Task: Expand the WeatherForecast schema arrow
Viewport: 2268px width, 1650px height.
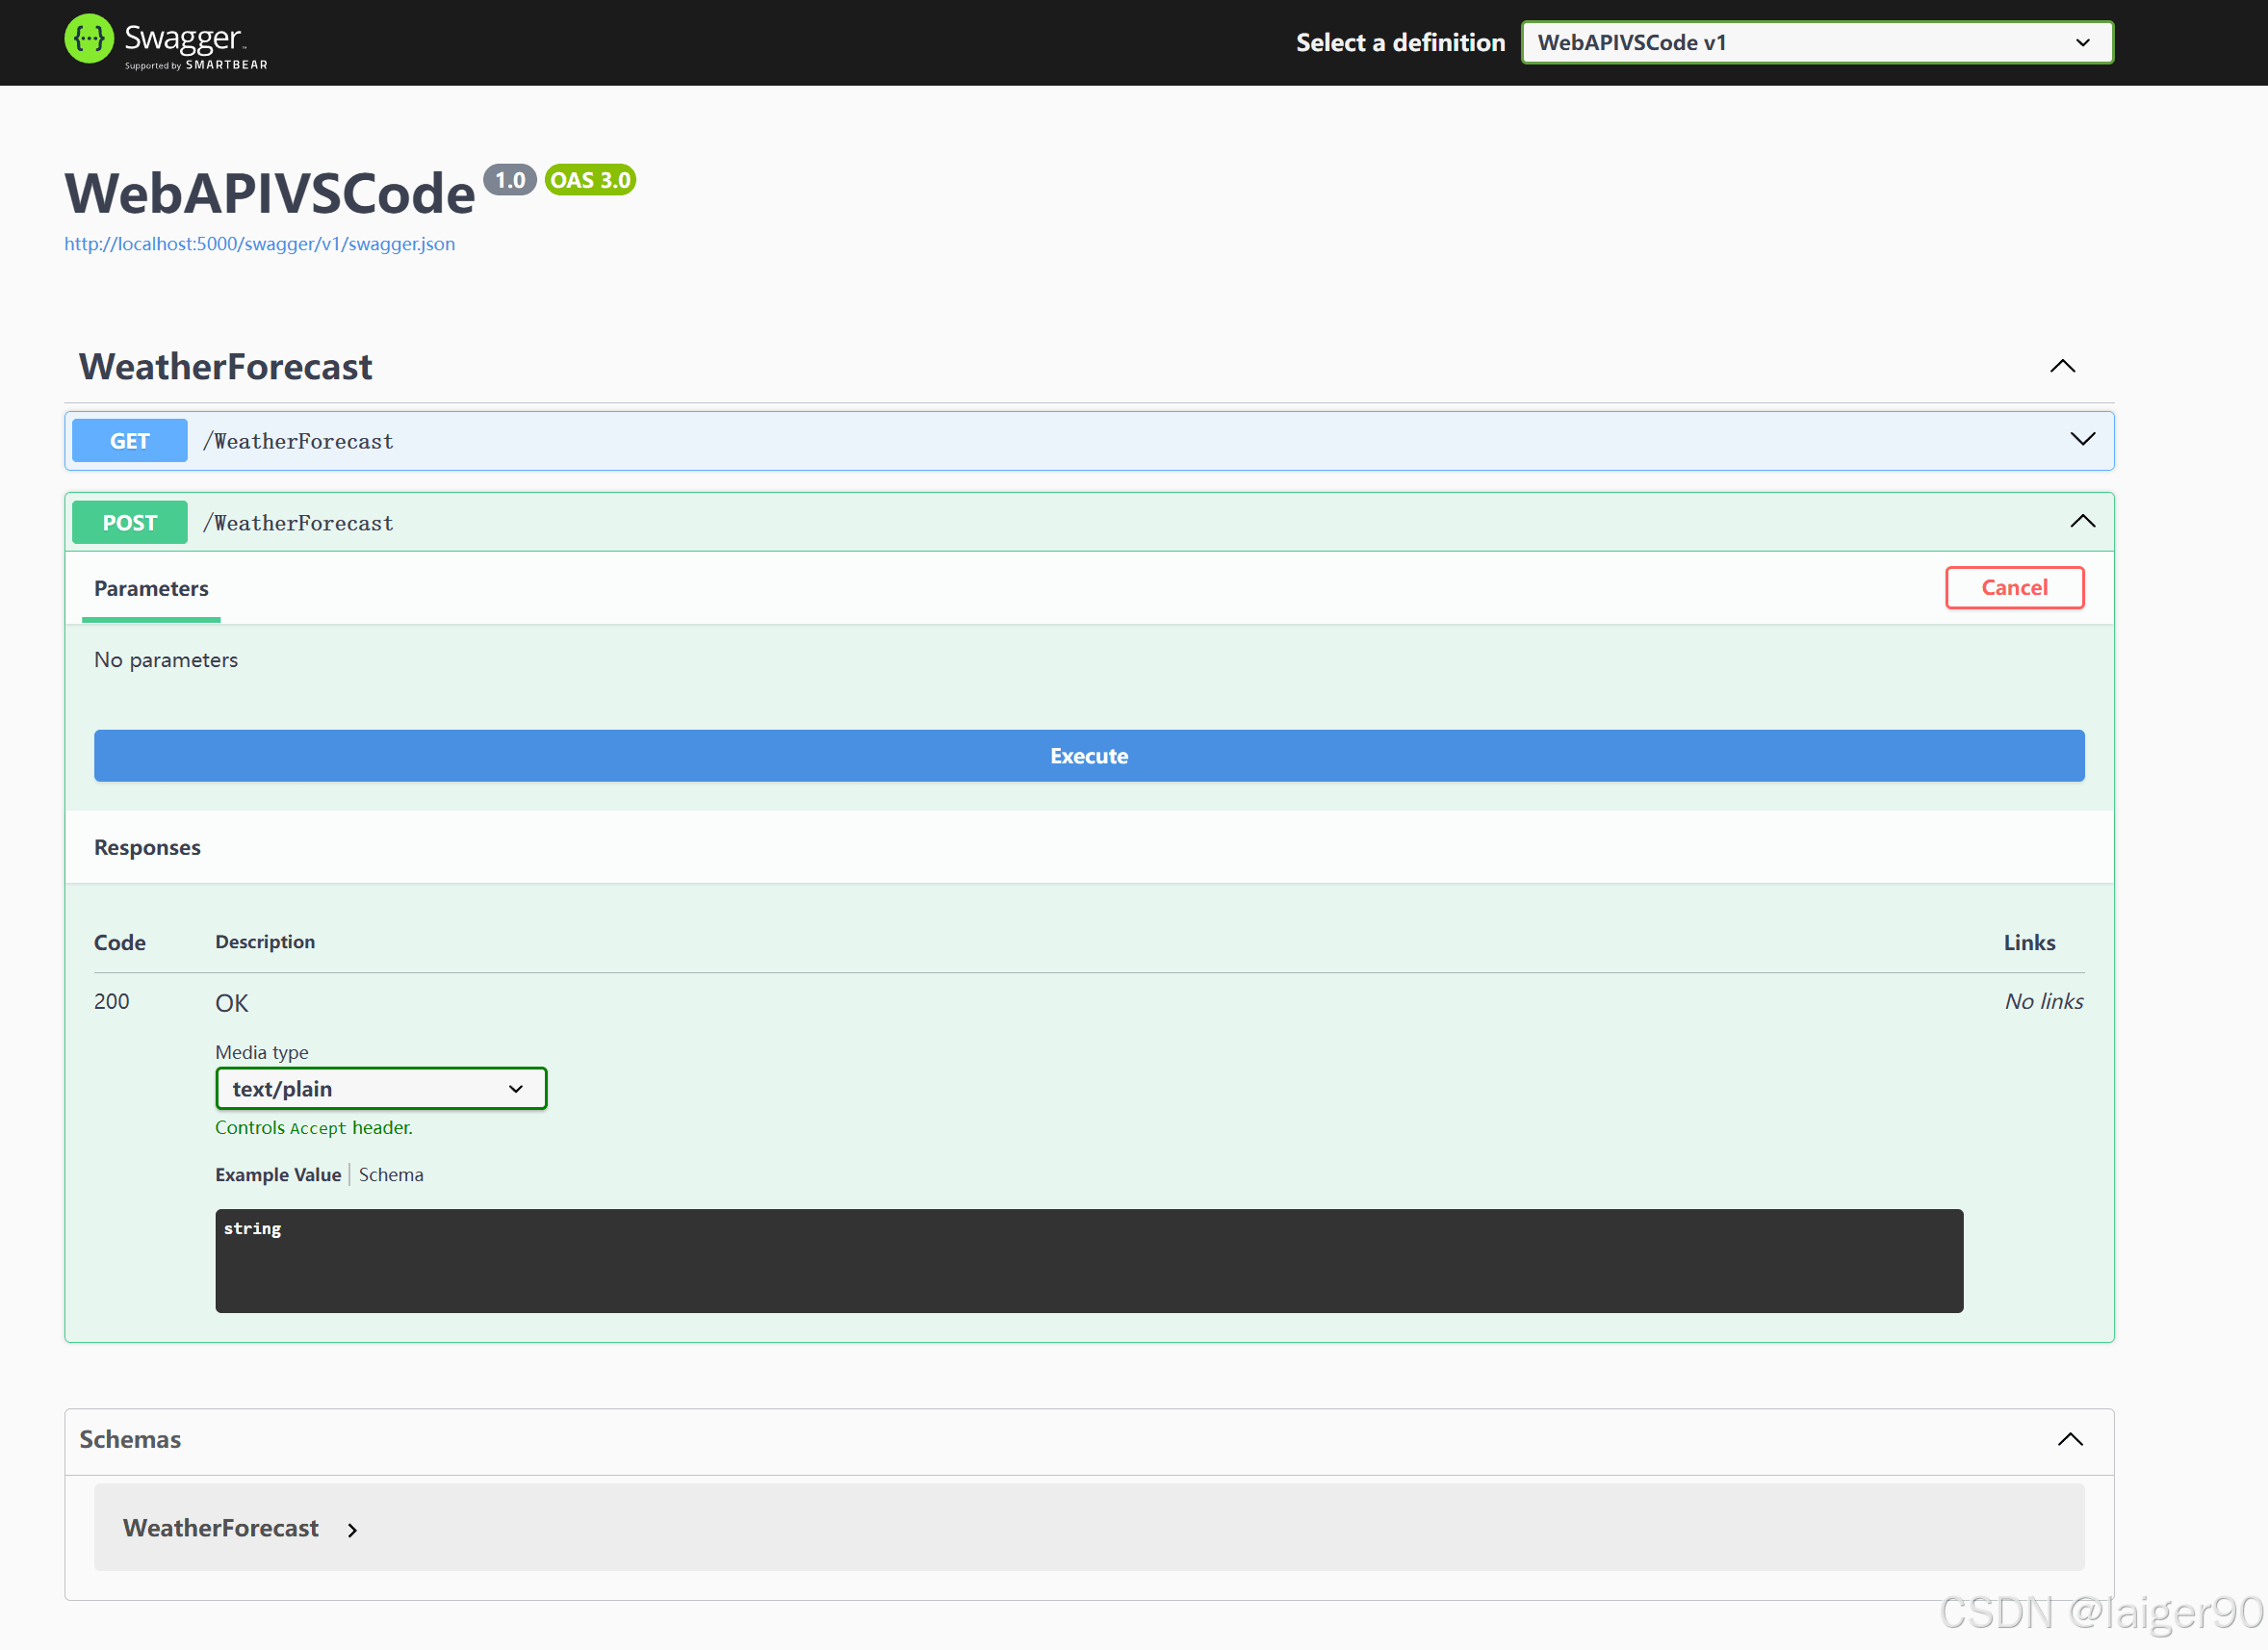Action: pos(352,1530)
